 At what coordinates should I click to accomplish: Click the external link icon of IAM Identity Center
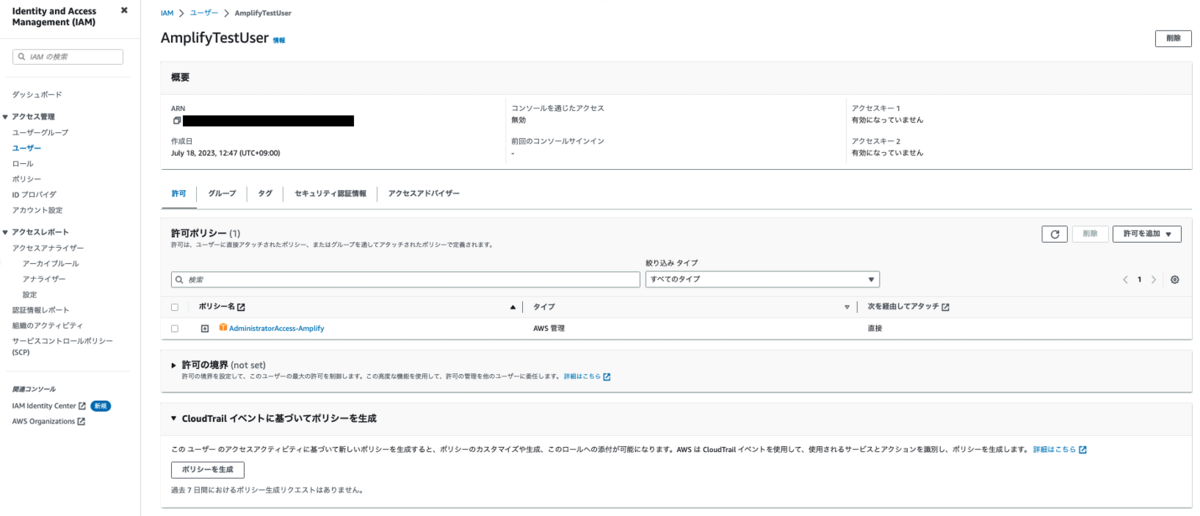[83, 406]
